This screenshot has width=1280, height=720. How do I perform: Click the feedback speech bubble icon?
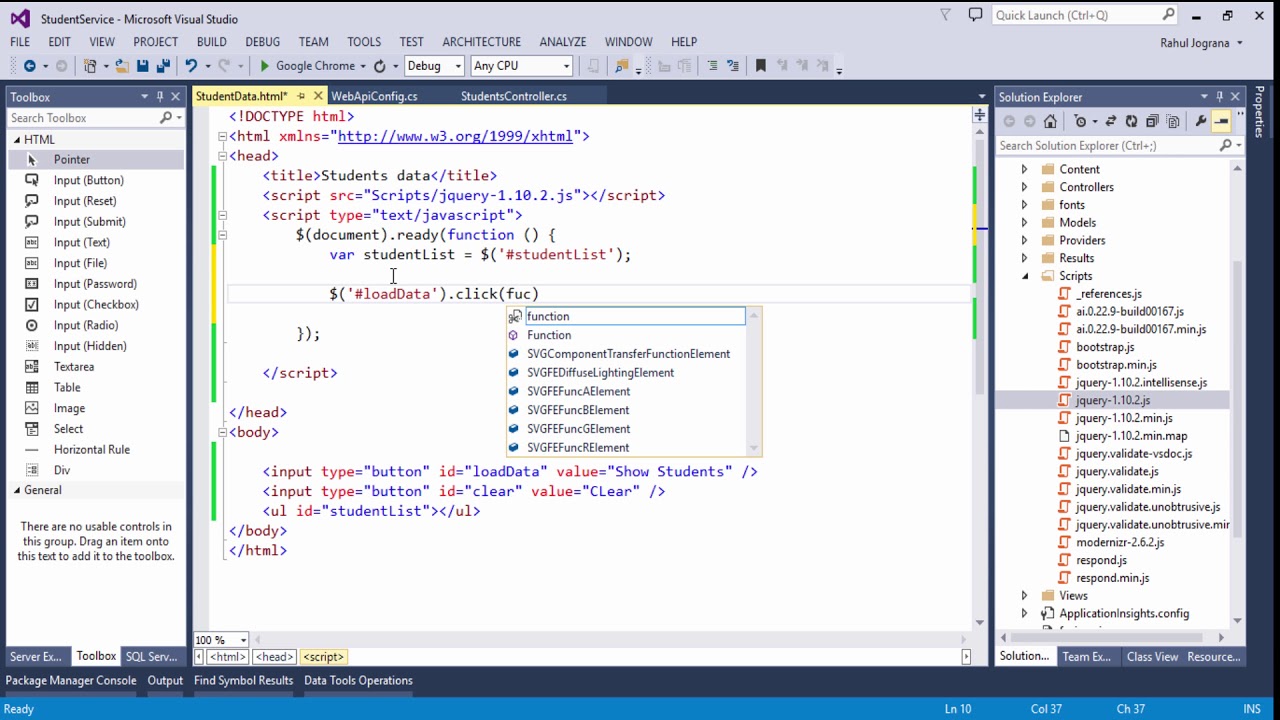point(975,15)
